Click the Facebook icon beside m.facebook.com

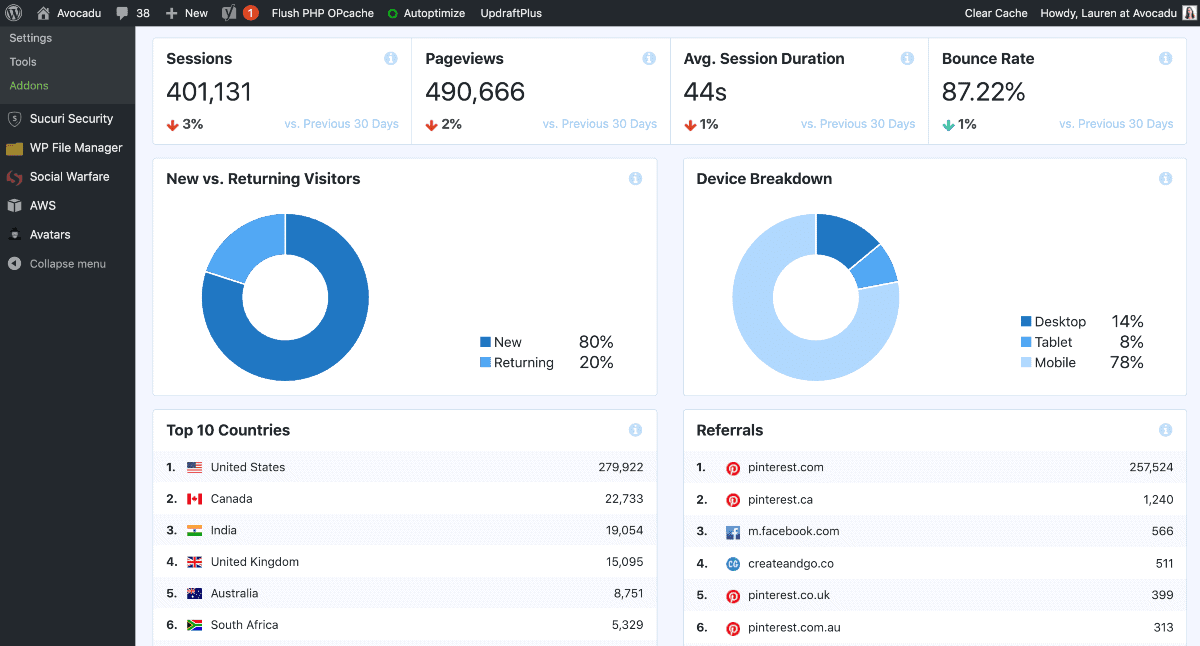tap(733, 531)
